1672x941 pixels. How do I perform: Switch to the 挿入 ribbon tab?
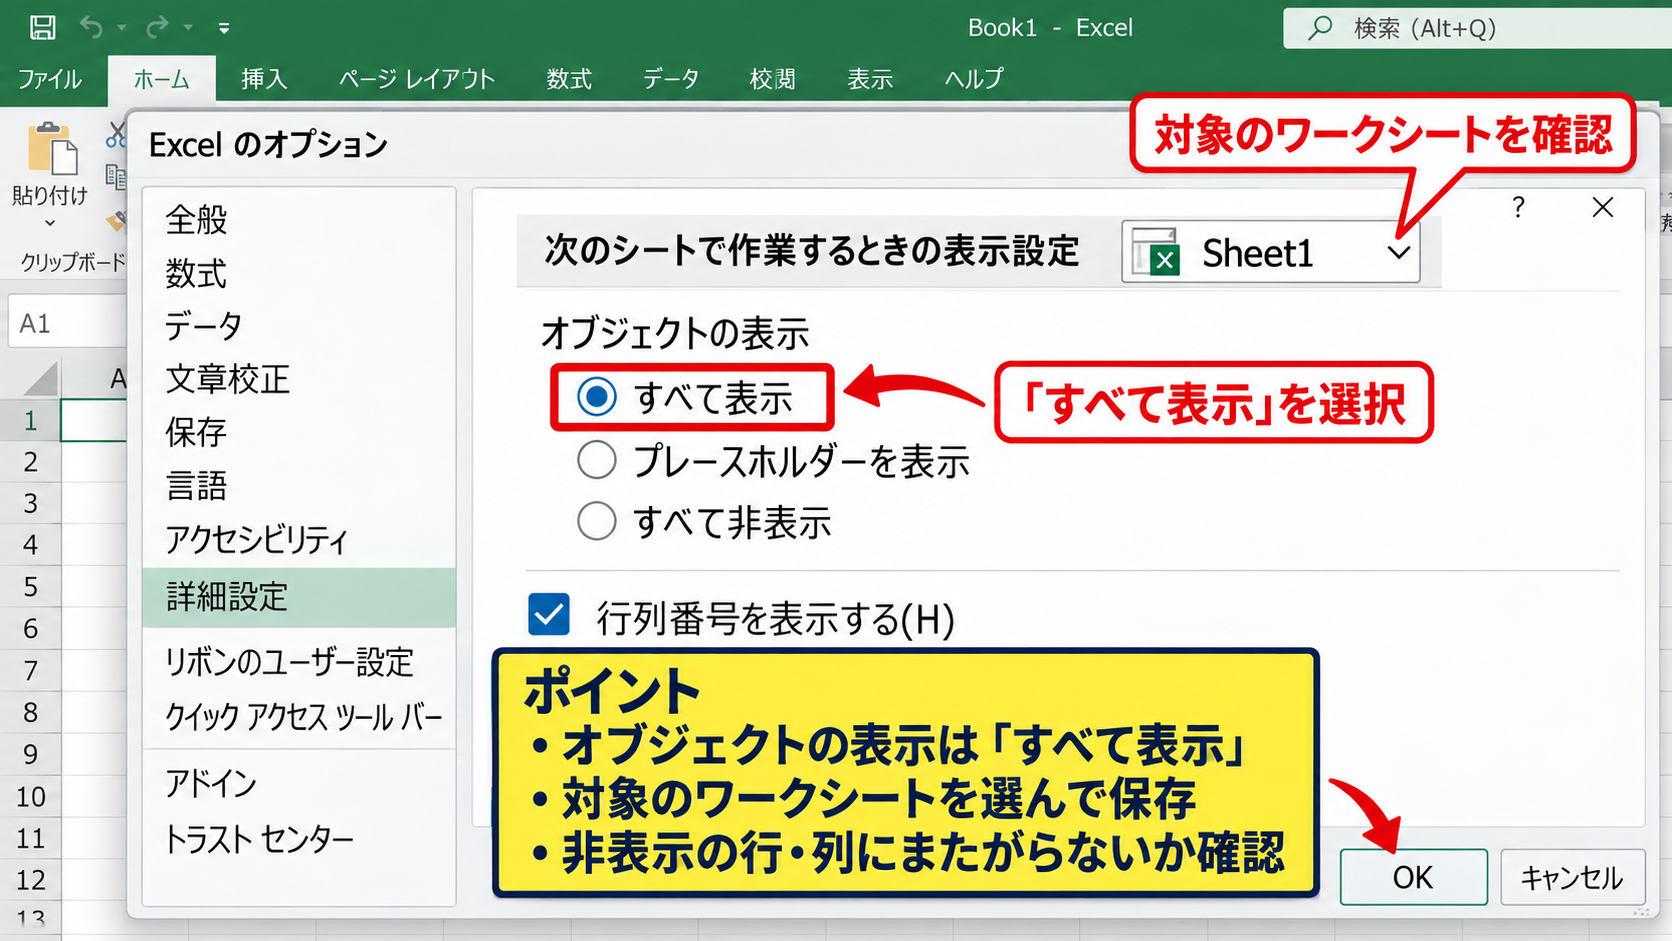coord(264,79)
